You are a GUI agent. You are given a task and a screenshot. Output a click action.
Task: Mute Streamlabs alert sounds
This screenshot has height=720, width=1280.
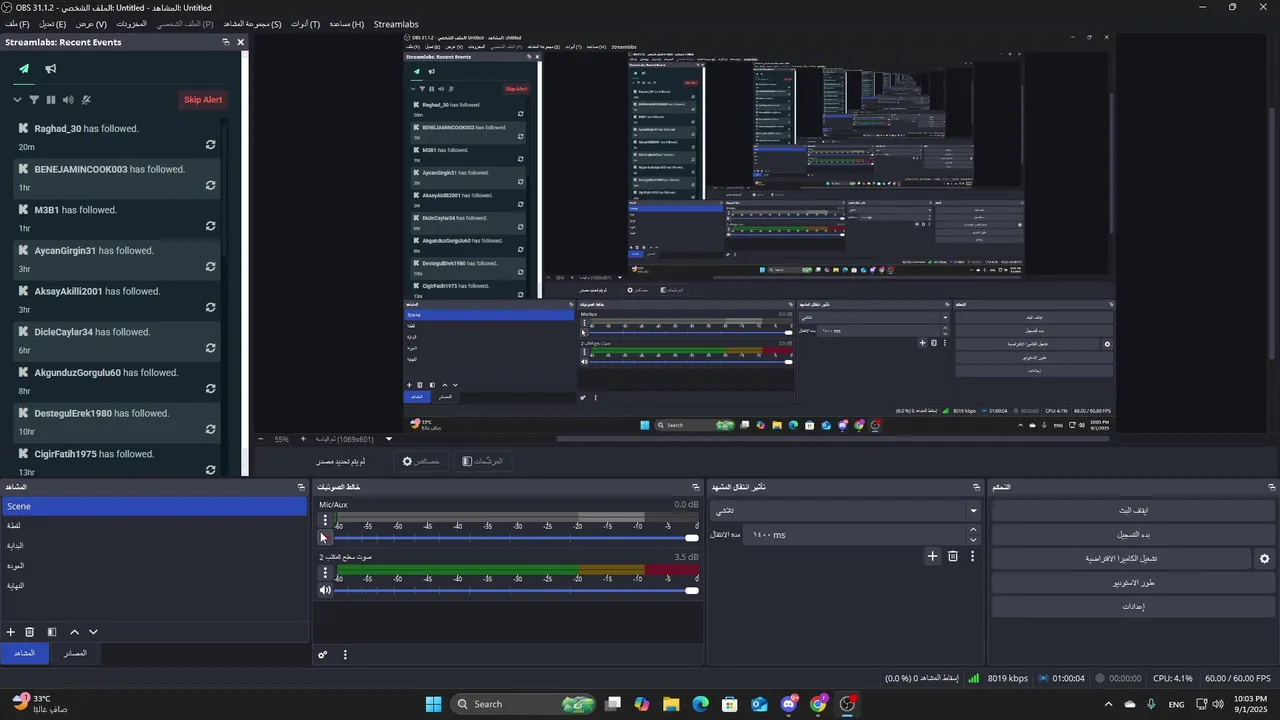click(x=68, y=100)
